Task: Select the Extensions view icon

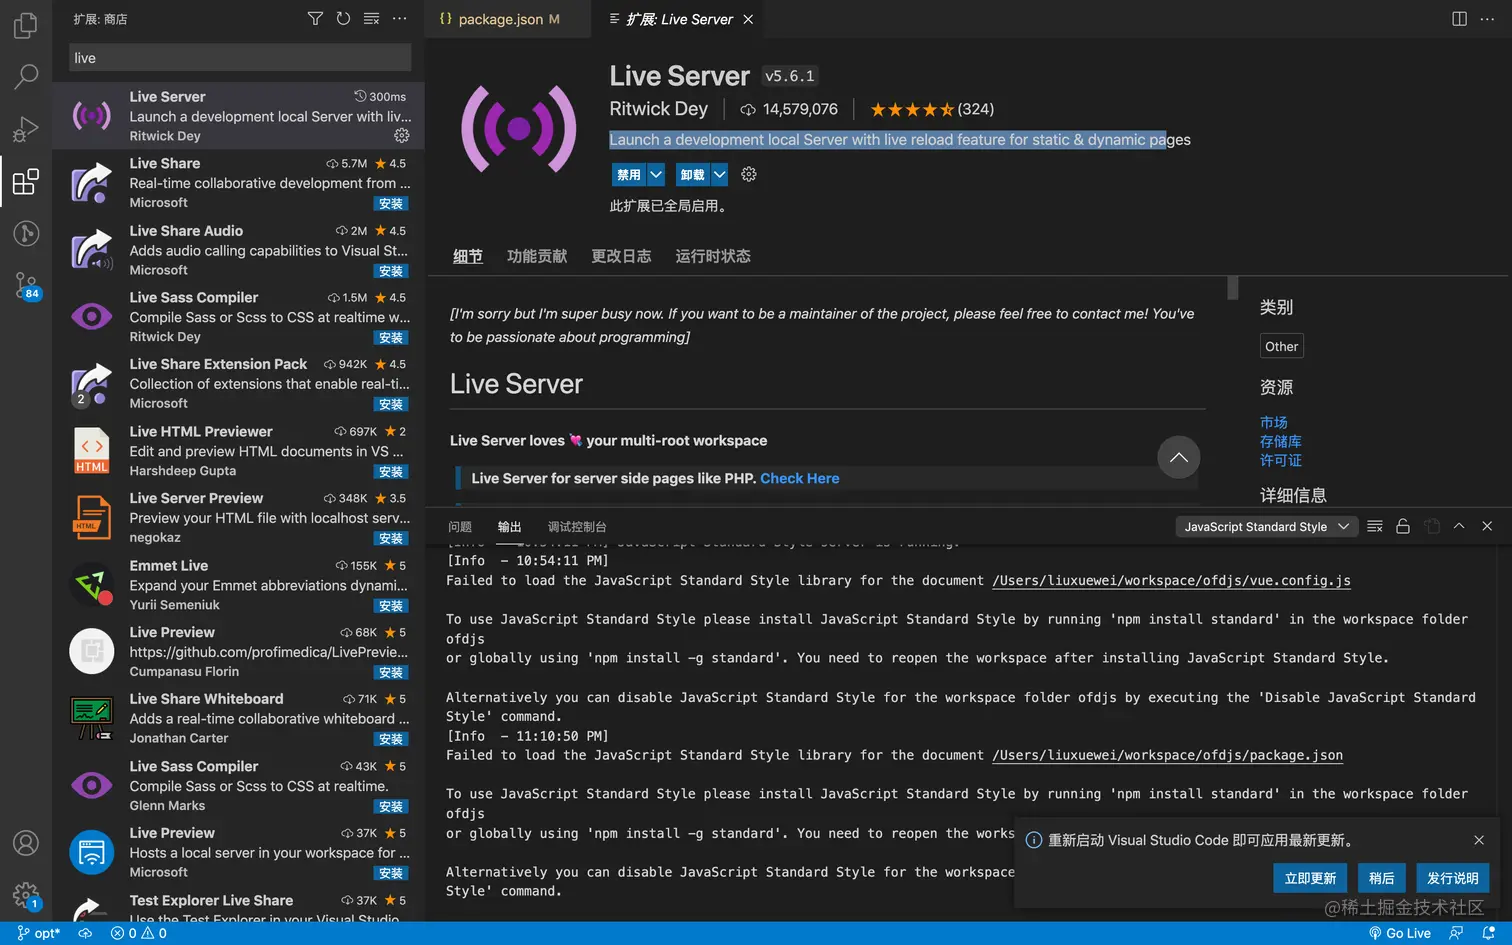Action: point(26,181)
